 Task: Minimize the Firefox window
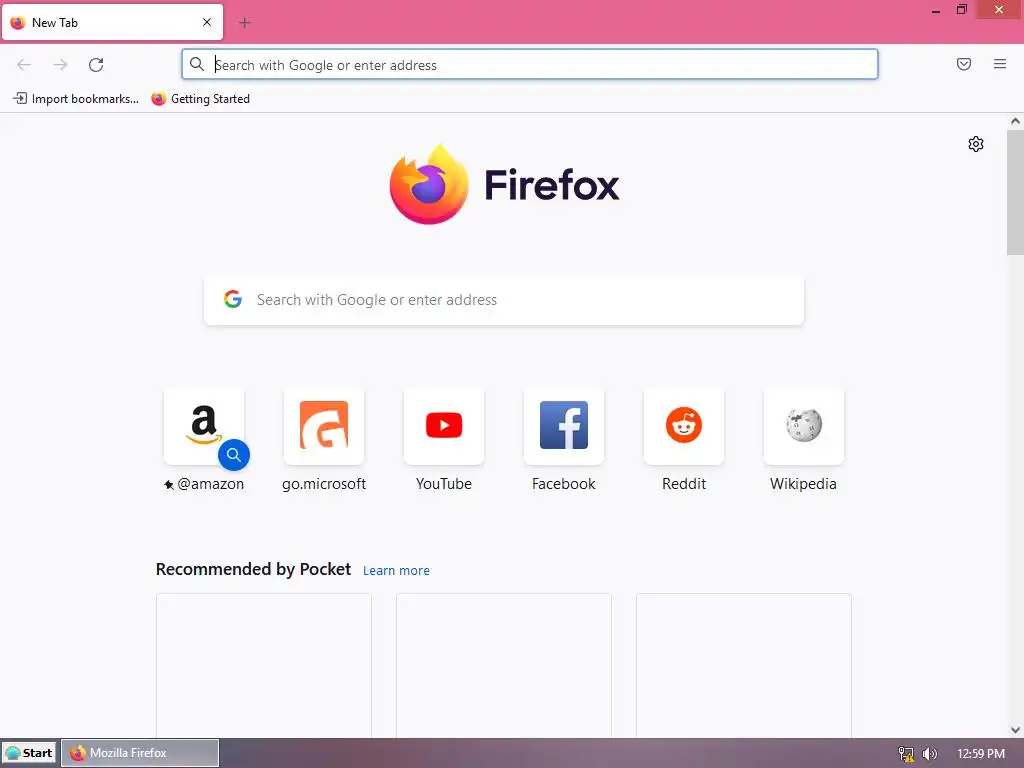pos(936,10)
